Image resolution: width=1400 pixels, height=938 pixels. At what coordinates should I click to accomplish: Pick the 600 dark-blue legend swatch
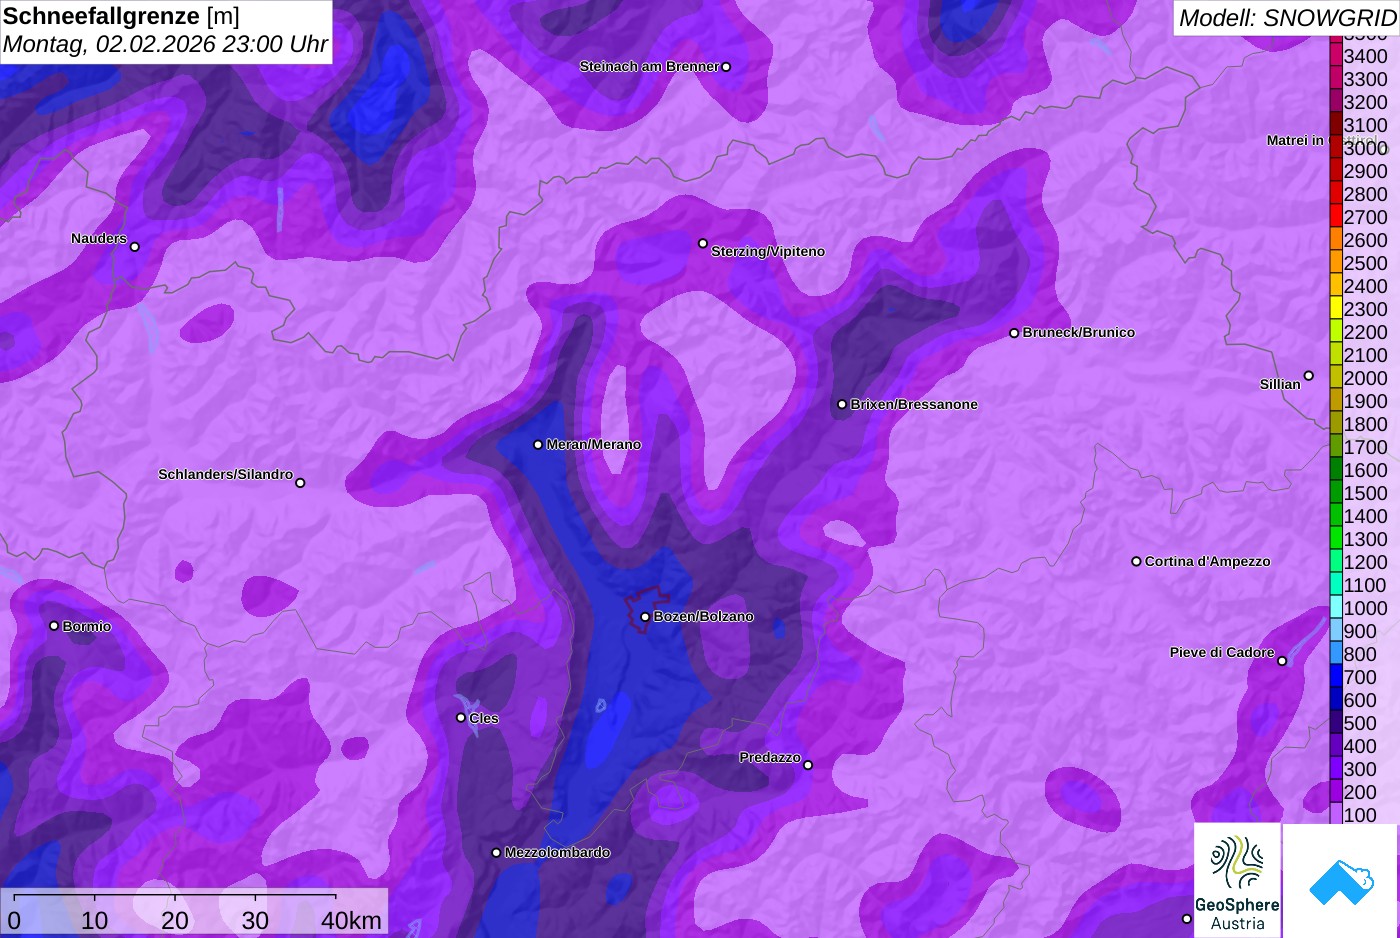(x=1336, y=699)
